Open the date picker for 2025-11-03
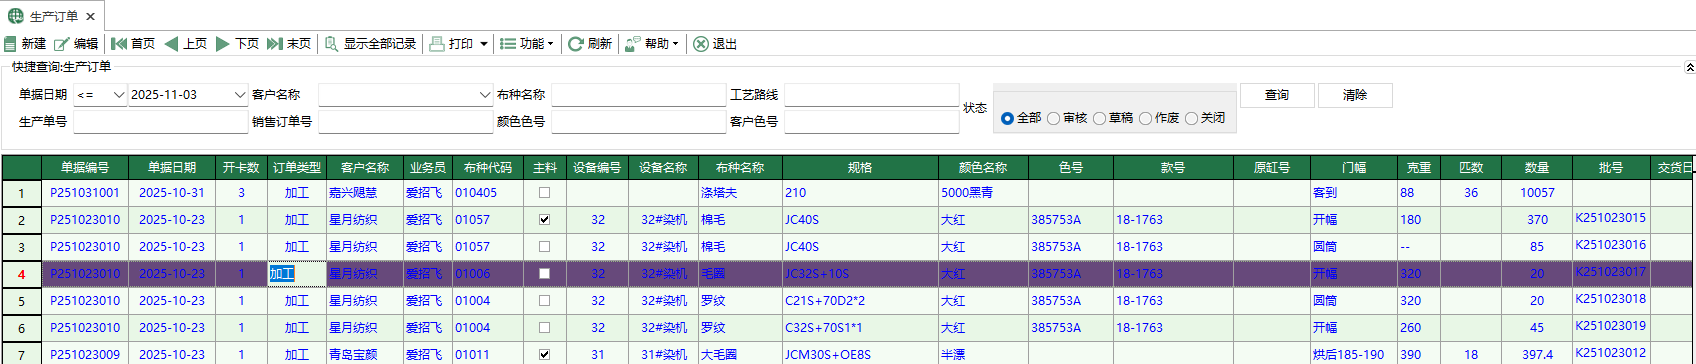Viewport: 1696px width, 364px height. [x=240, y=95]
